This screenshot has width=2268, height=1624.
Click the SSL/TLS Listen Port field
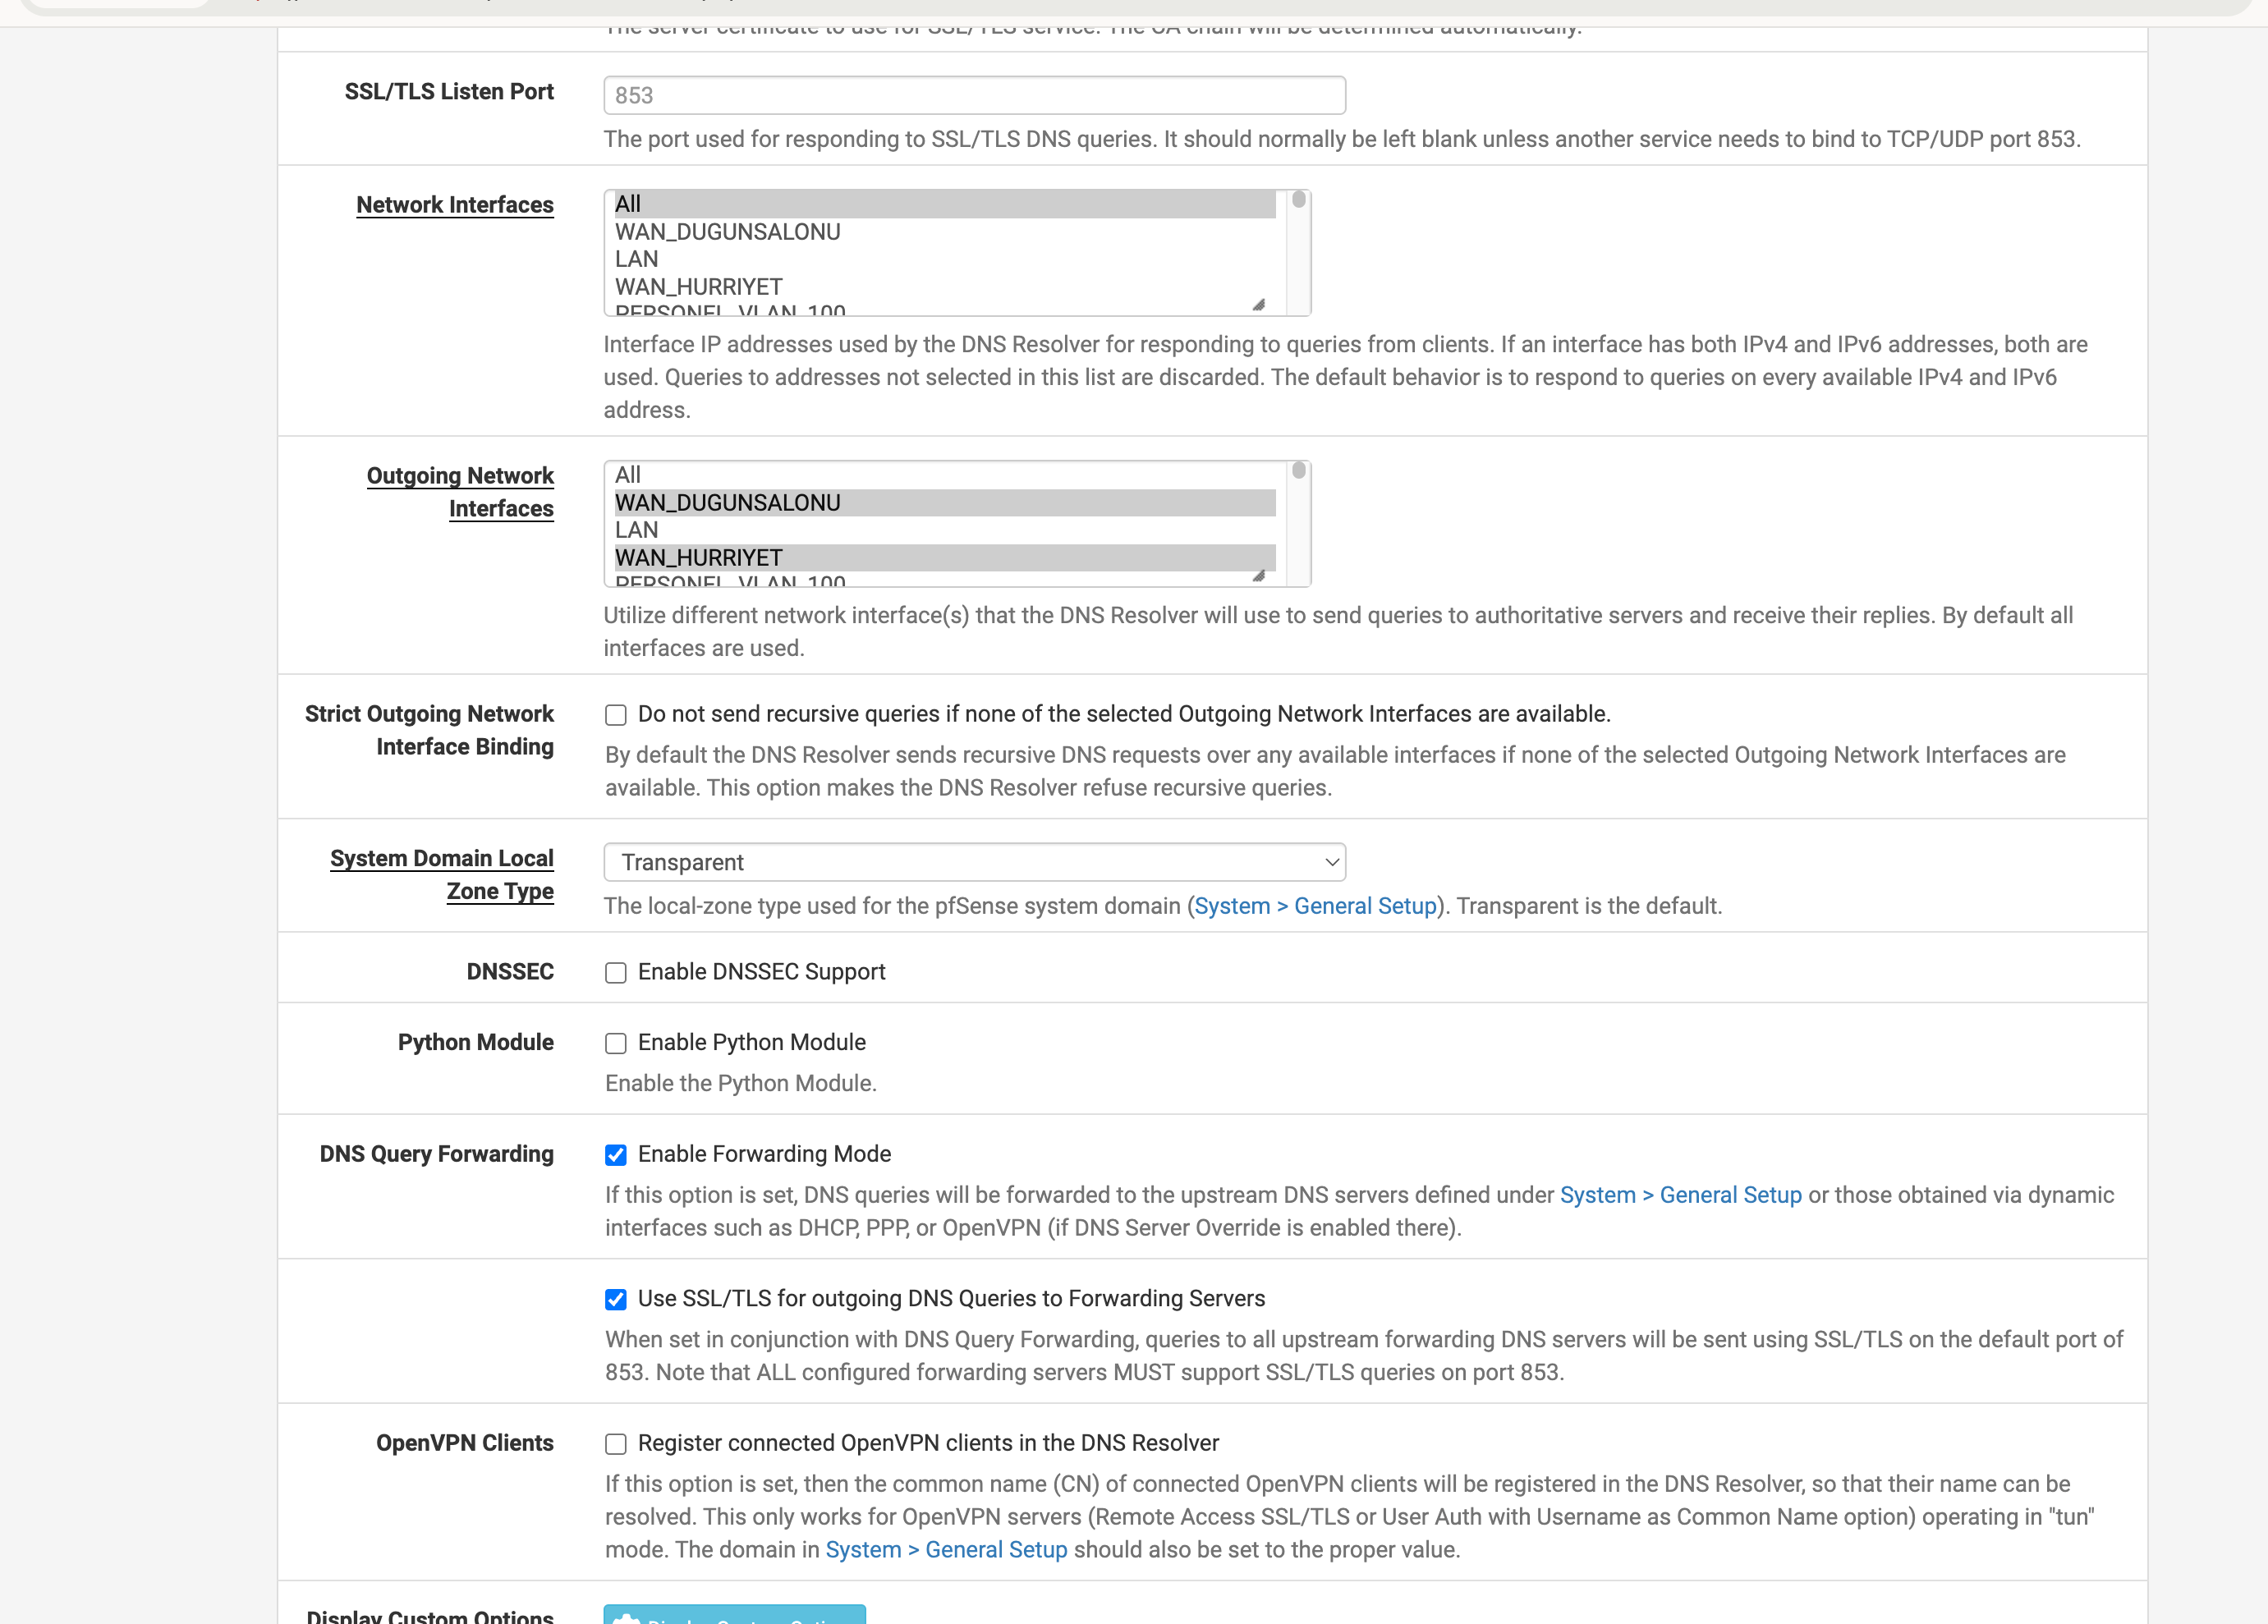[x=974, y=95]
